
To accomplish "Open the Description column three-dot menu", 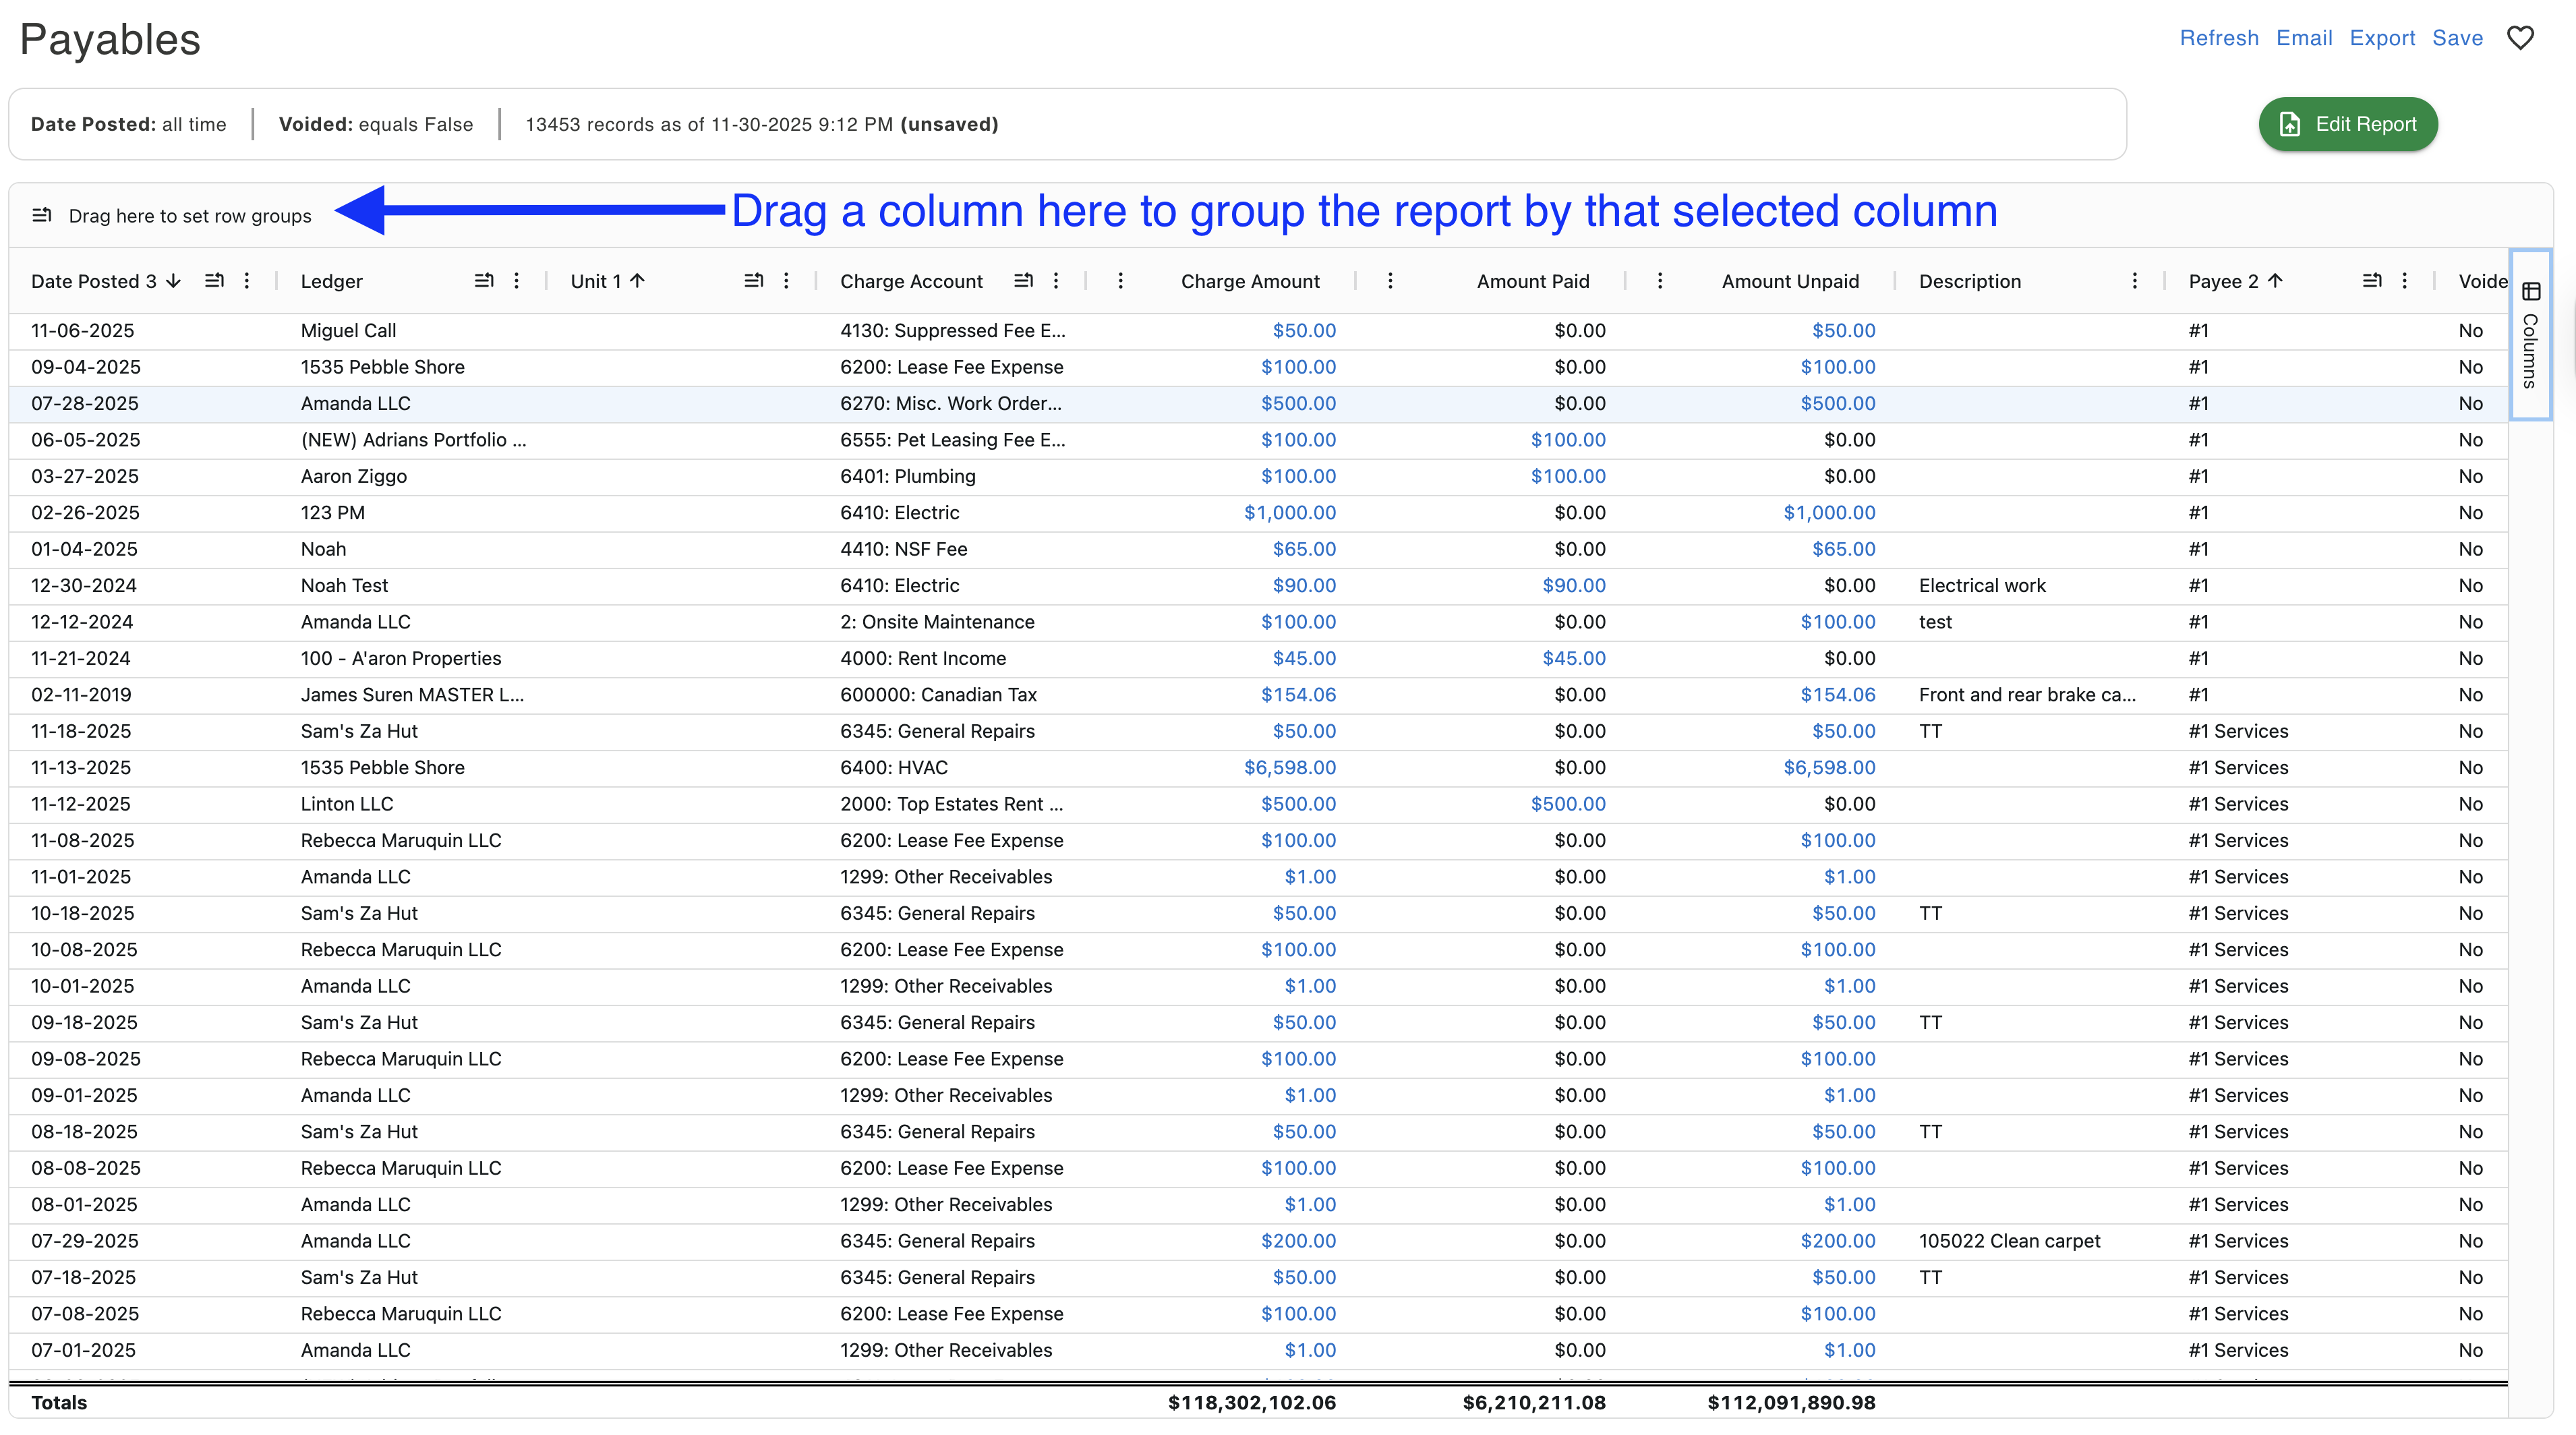I will [x=2134, y=281].
